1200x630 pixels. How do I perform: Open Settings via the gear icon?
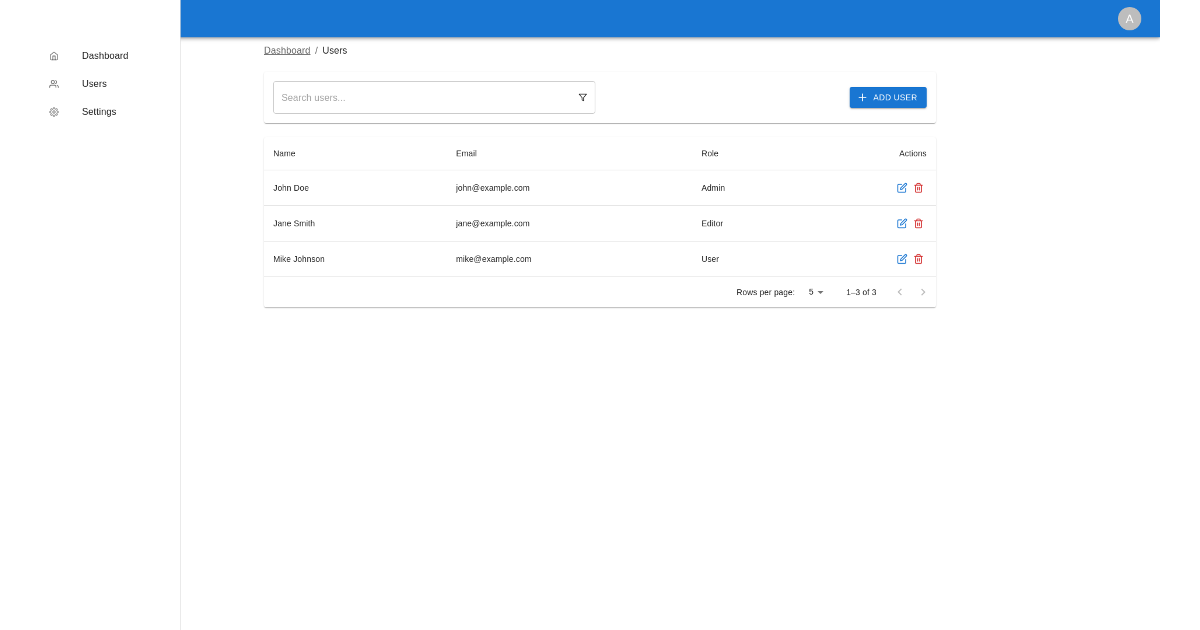pyautogui.click(x=54, y=112)
